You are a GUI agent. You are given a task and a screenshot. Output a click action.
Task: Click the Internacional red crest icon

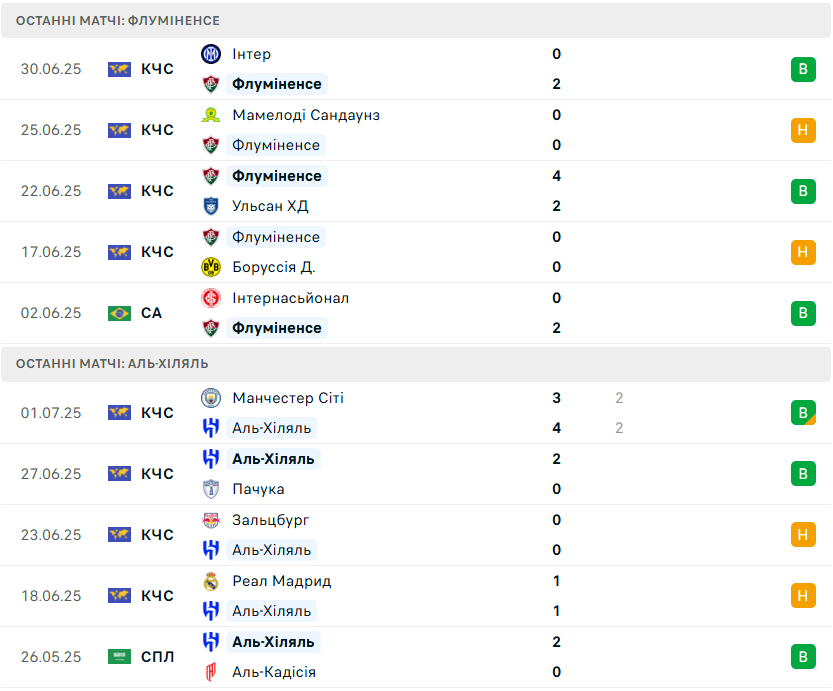[211, 298]
